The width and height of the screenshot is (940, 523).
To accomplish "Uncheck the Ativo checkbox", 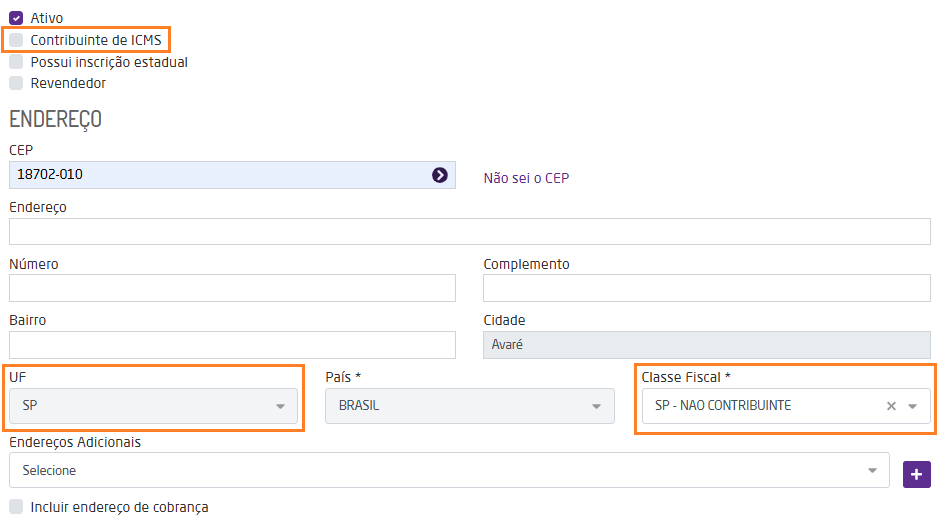I will [16, 18].
